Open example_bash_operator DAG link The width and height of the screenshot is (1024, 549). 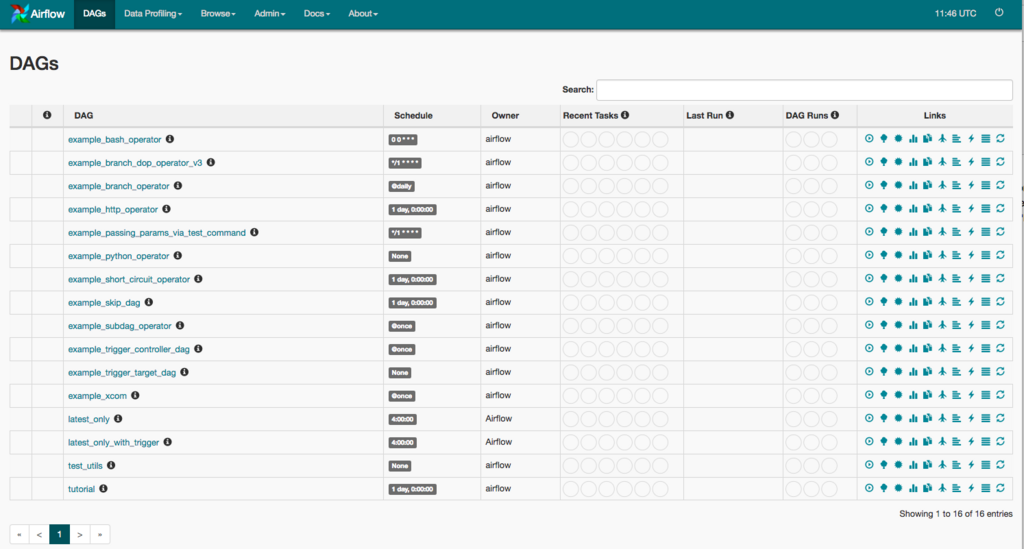point(114,139)
